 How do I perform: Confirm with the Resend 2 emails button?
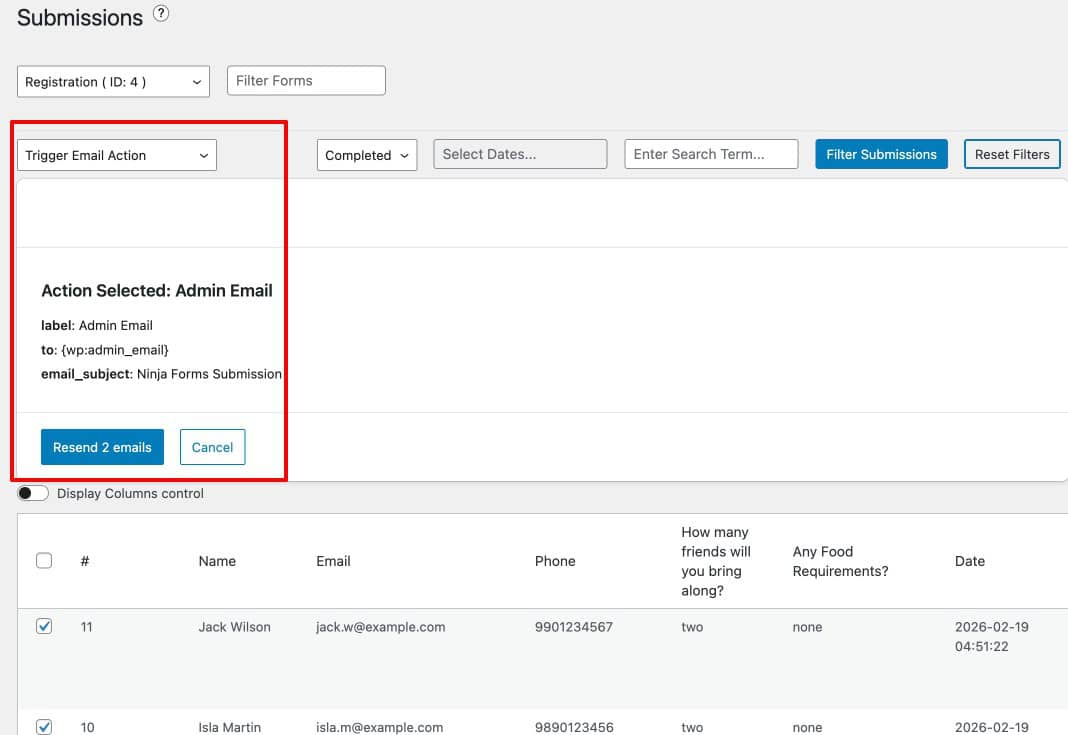[x=102, y=447]
